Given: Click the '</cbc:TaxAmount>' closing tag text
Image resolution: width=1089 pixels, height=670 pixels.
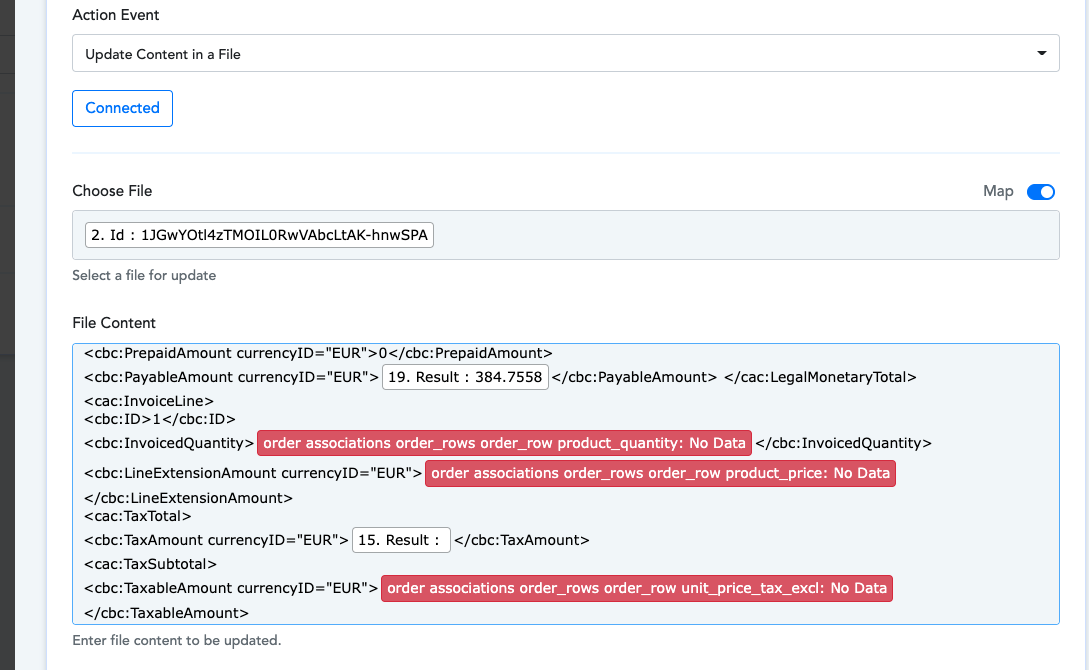Looking at the screenshot, I should (x=522, y=540).
